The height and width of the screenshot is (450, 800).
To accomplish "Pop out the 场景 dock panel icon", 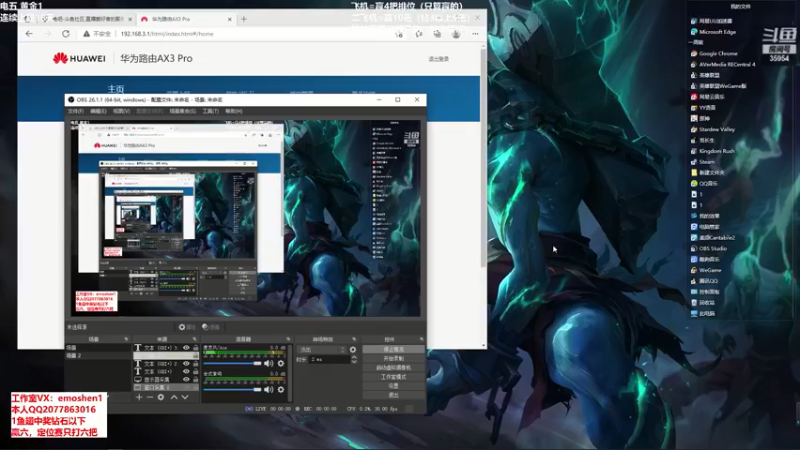I will coord(126,339).
